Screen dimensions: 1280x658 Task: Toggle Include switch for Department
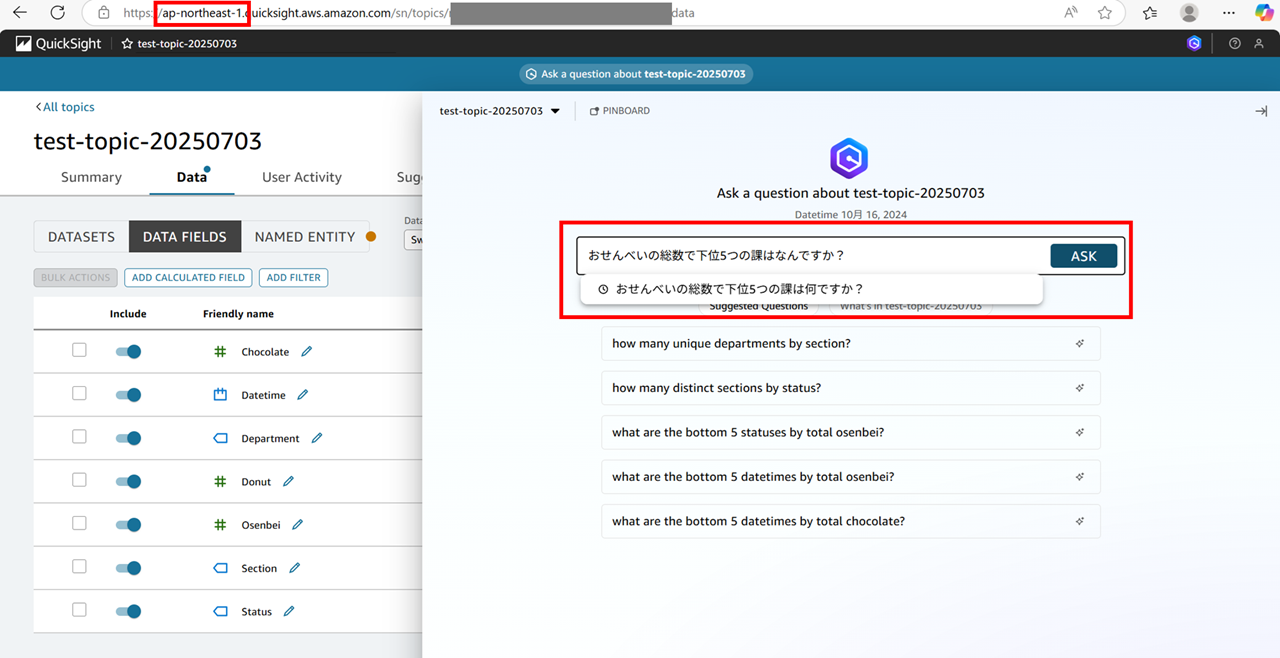(x=128, y=438)
